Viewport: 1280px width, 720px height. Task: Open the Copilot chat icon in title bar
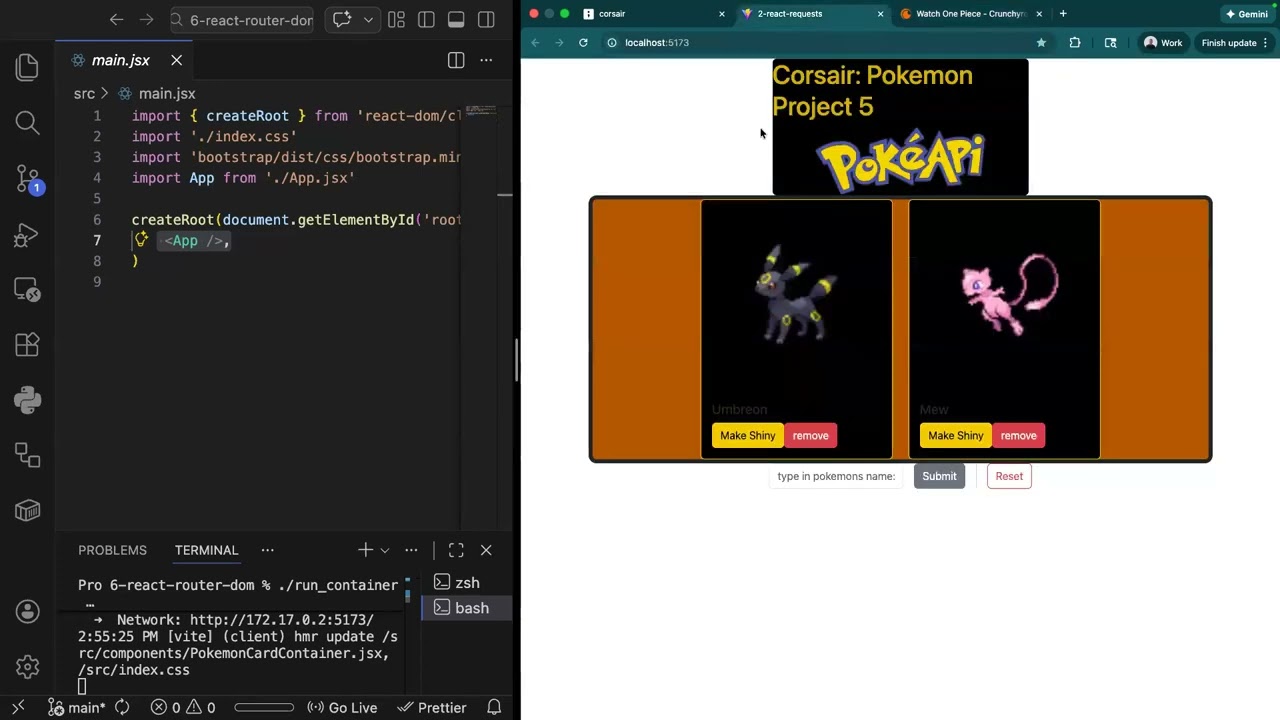pos(342,19)
